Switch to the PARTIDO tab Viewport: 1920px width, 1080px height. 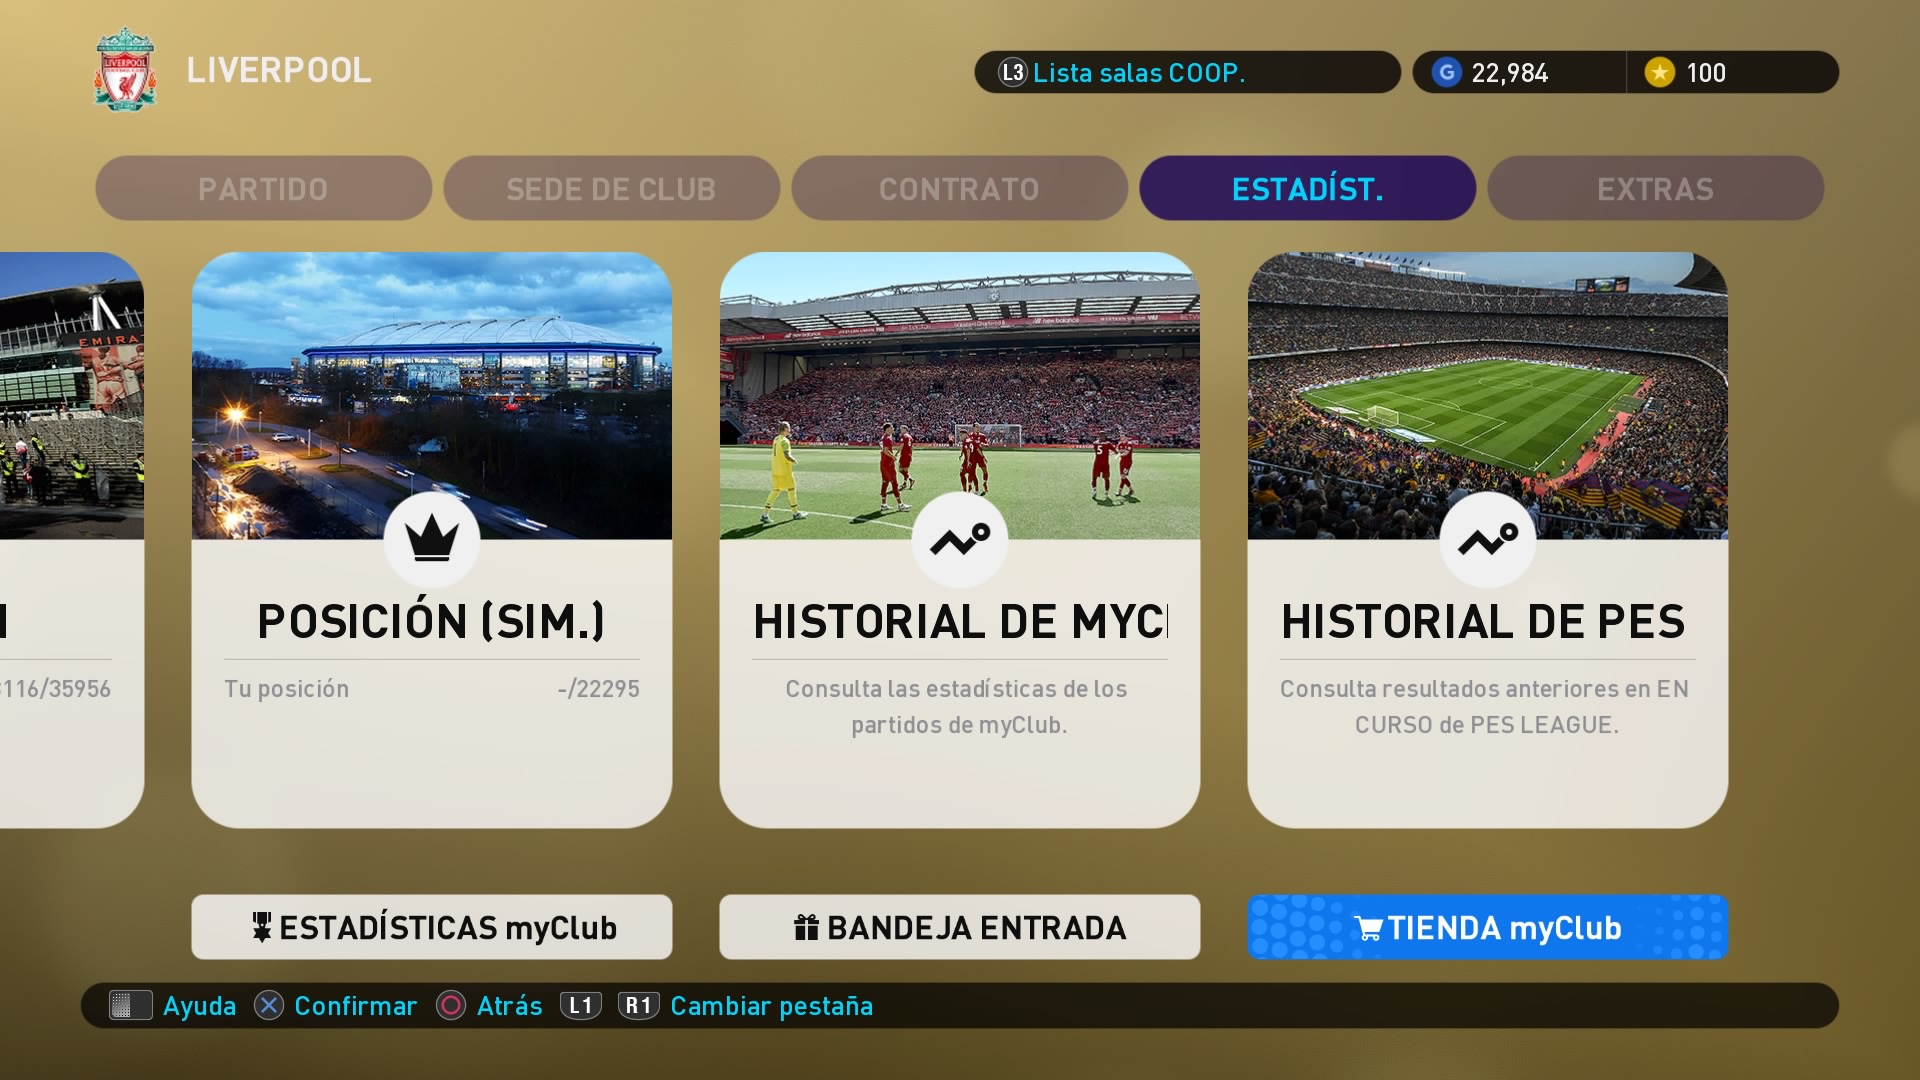click(263, 188)
